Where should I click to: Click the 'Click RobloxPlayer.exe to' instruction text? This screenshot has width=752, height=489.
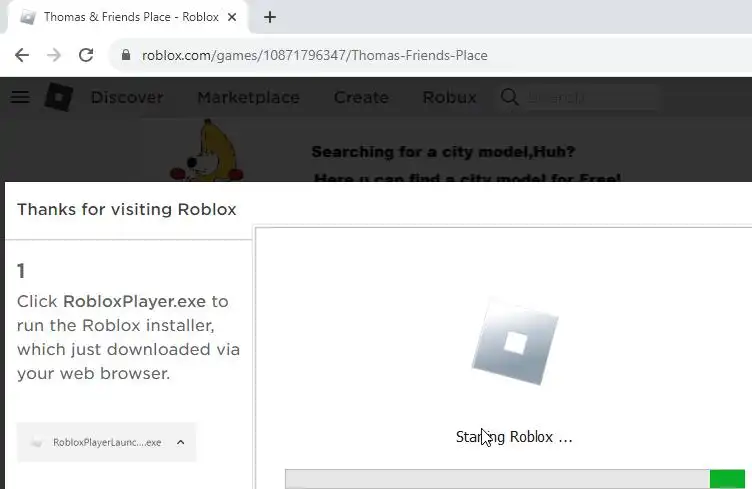point(122,302)
